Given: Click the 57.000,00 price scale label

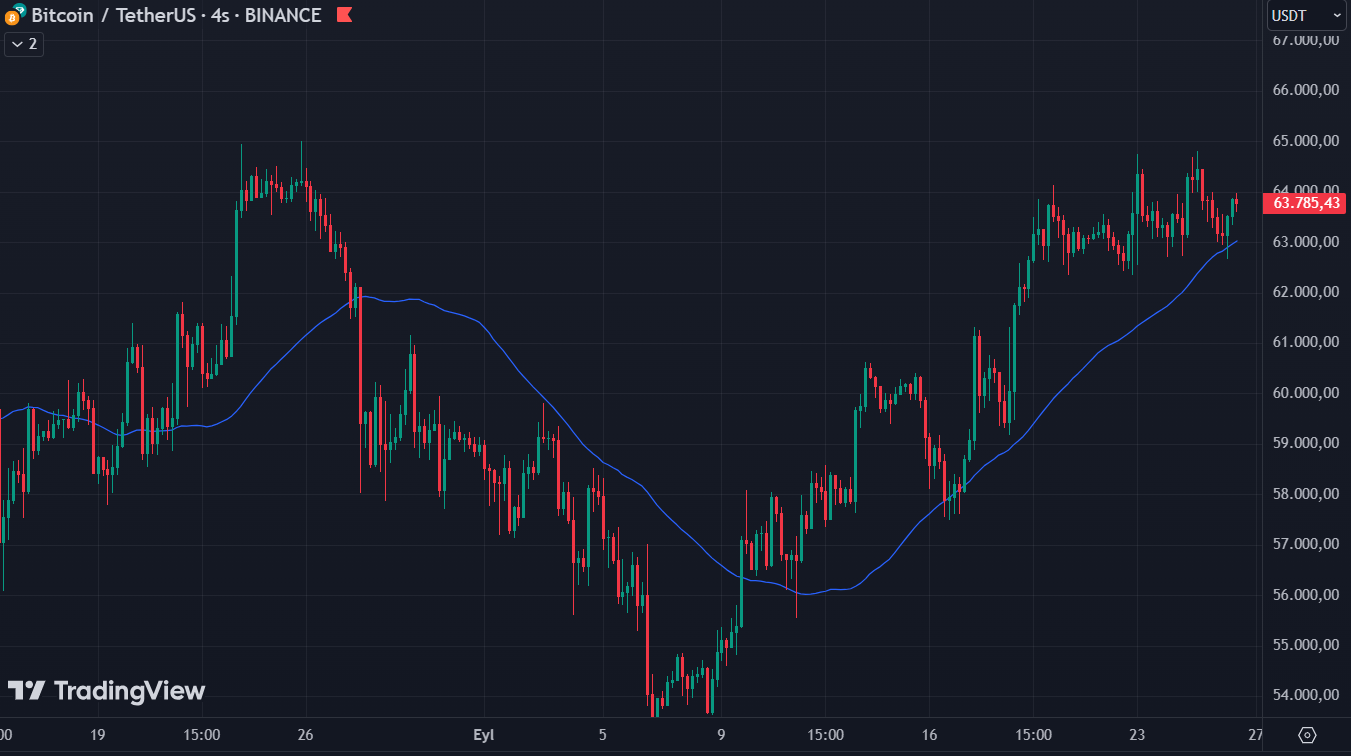Looking at the screenshot, I should tap(1306, 544).
